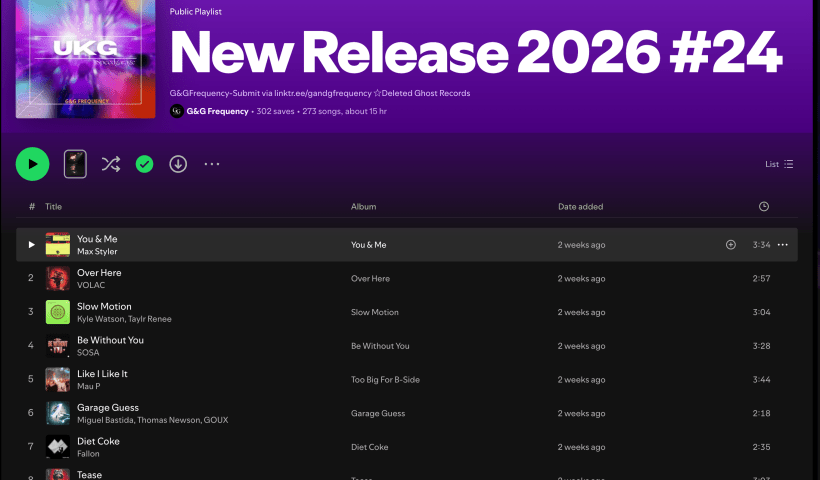Open the playlist more options menu
Viewport: 820px width, 480px height.
pos(212,164)
